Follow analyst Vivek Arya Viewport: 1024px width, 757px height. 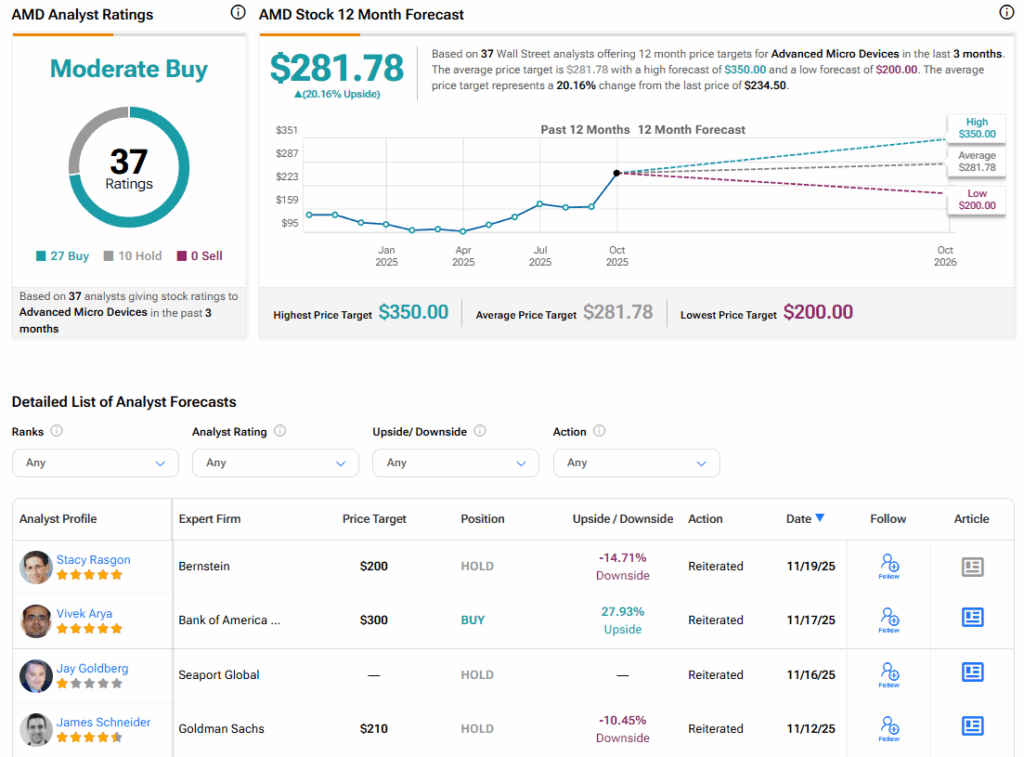tap(889, 620)
